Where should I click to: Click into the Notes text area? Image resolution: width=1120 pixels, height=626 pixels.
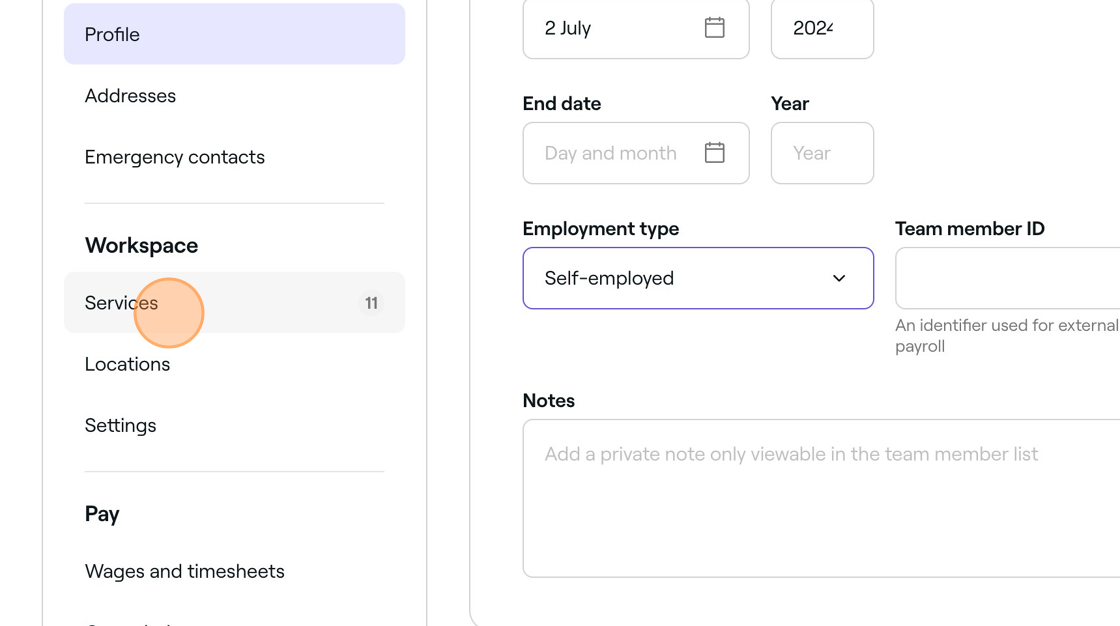tap(821, 498)
